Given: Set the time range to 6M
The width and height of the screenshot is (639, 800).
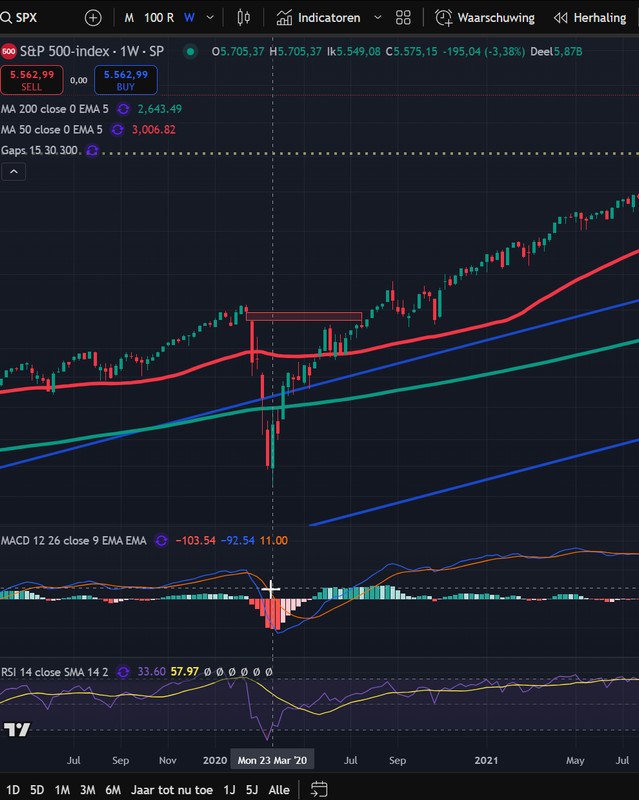Looking at the screenshot, I should point(113,790).
